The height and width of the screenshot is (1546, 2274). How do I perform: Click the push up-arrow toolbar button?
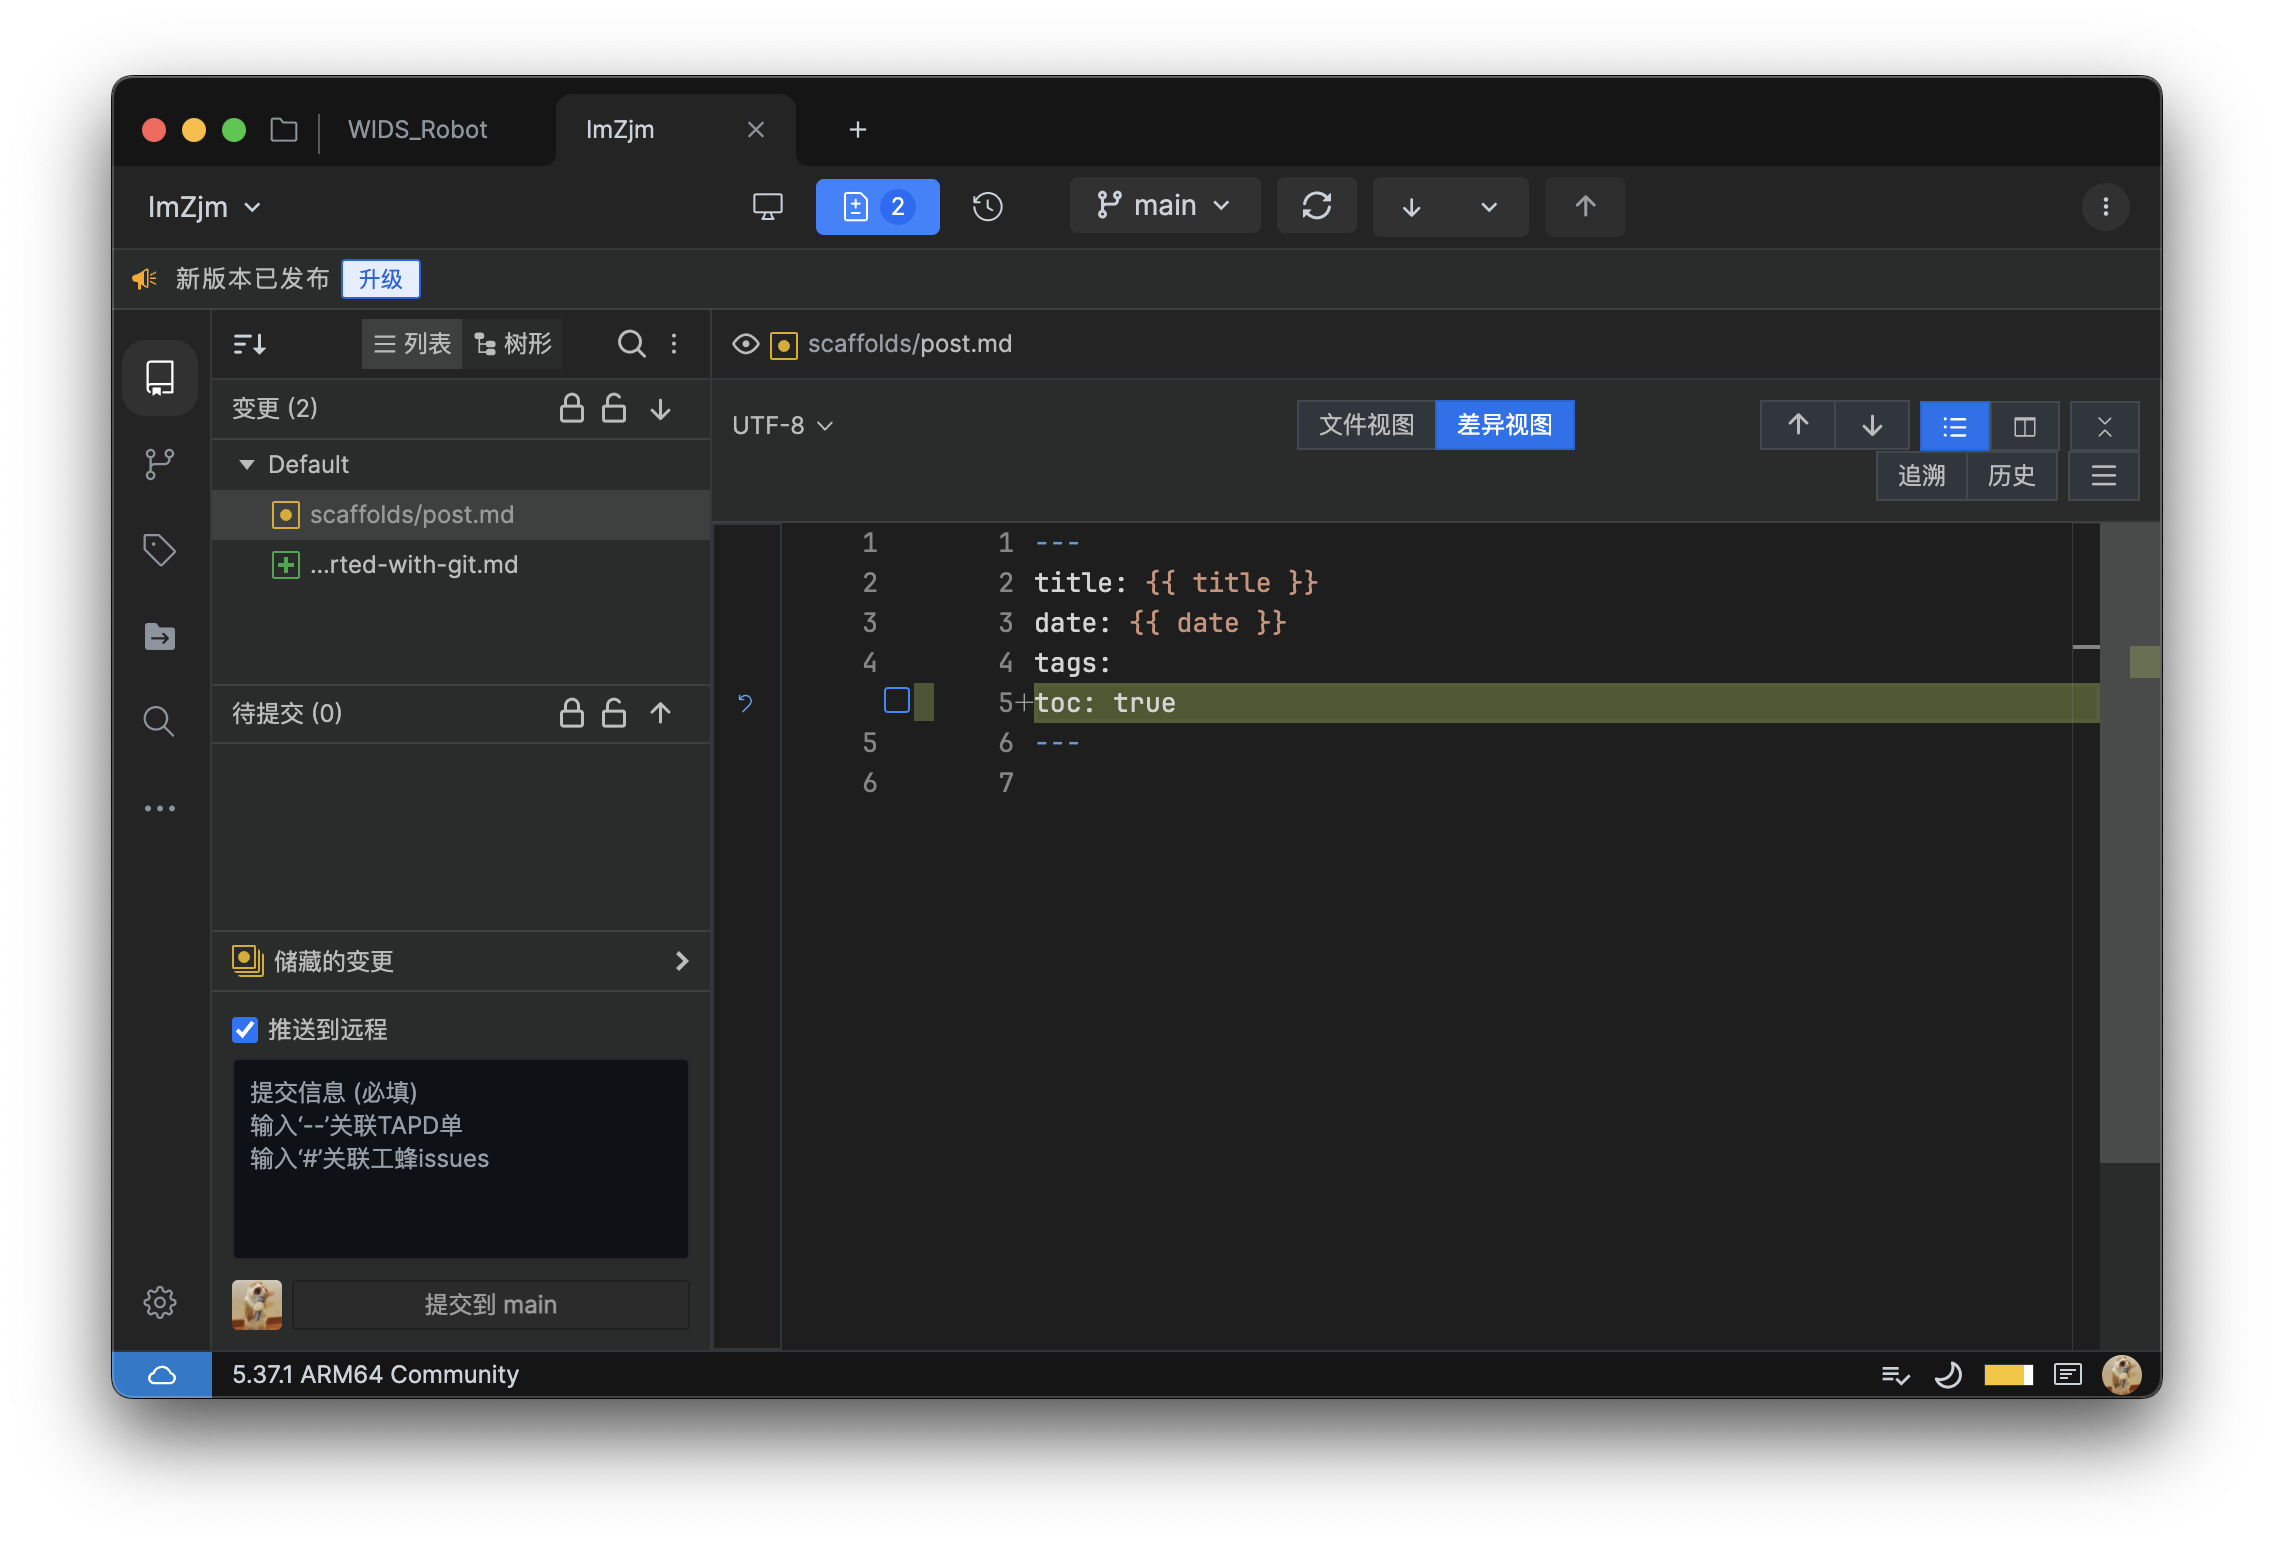tap(1584, 207)
